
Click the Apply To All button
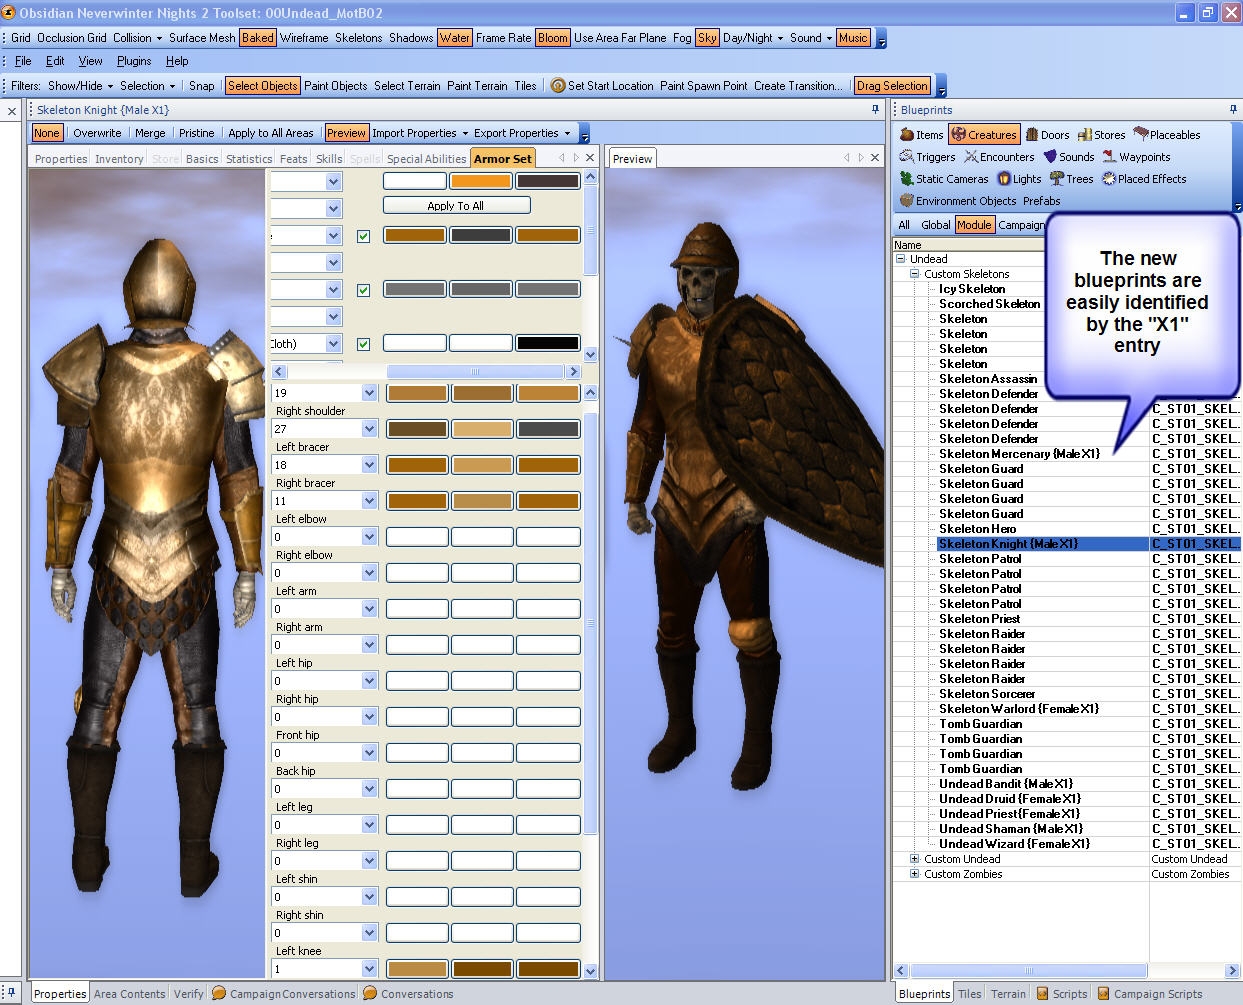point(456,206)
